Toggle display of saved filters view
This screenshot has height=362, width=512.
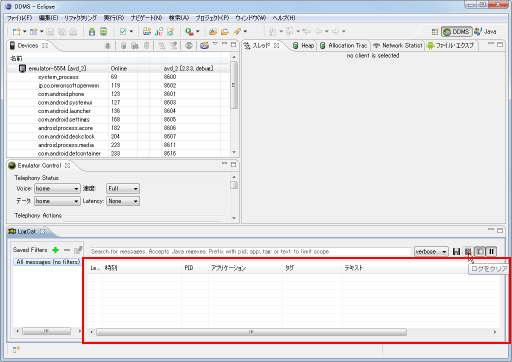[x=480, y=252]
